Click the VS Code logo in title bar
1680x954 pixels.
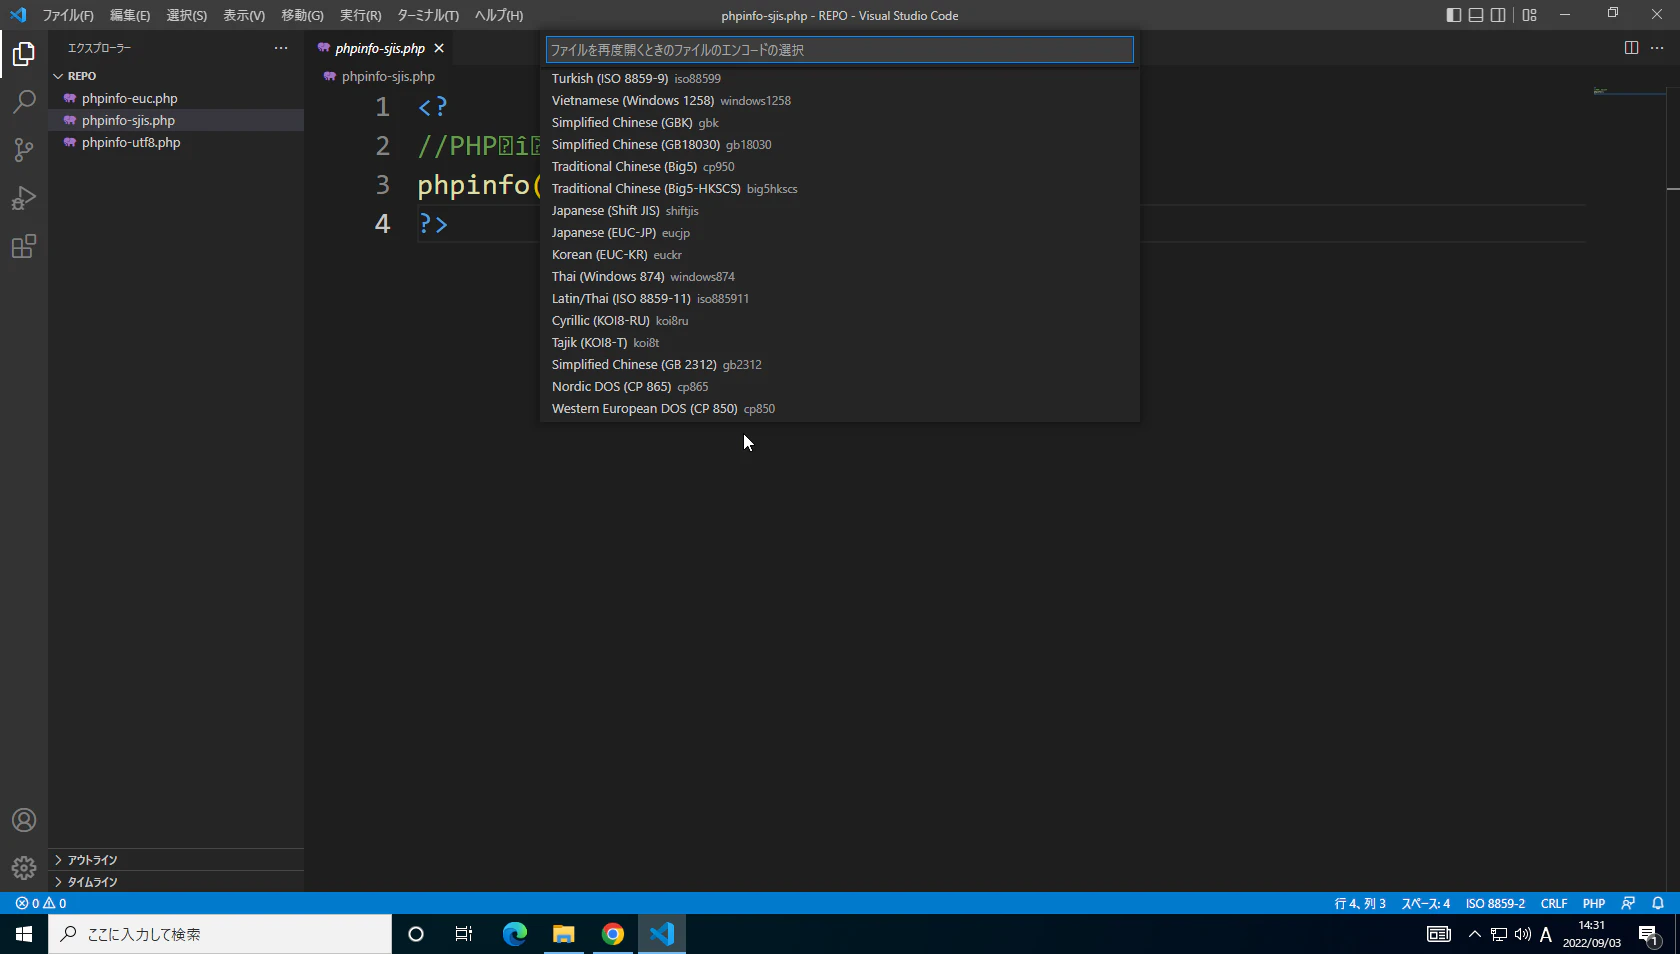(x=18, y=15)
